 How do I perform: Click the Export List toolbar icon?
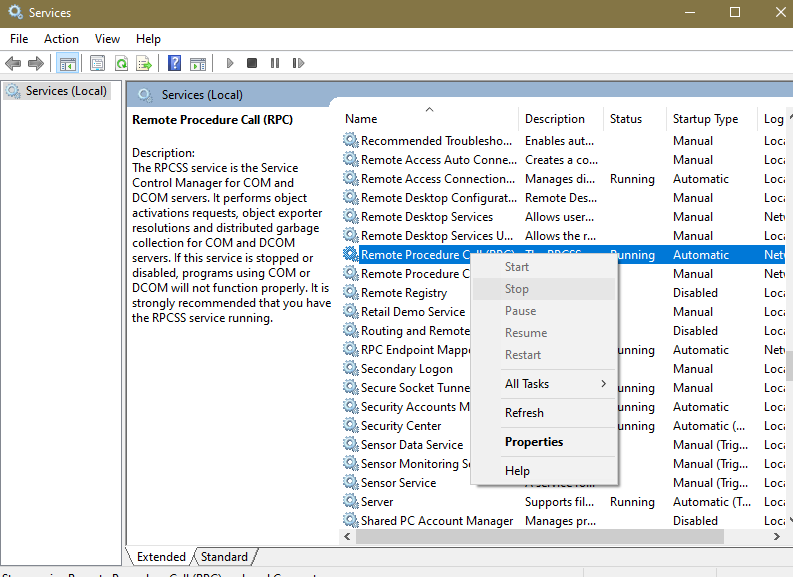(x=144, y=63)
